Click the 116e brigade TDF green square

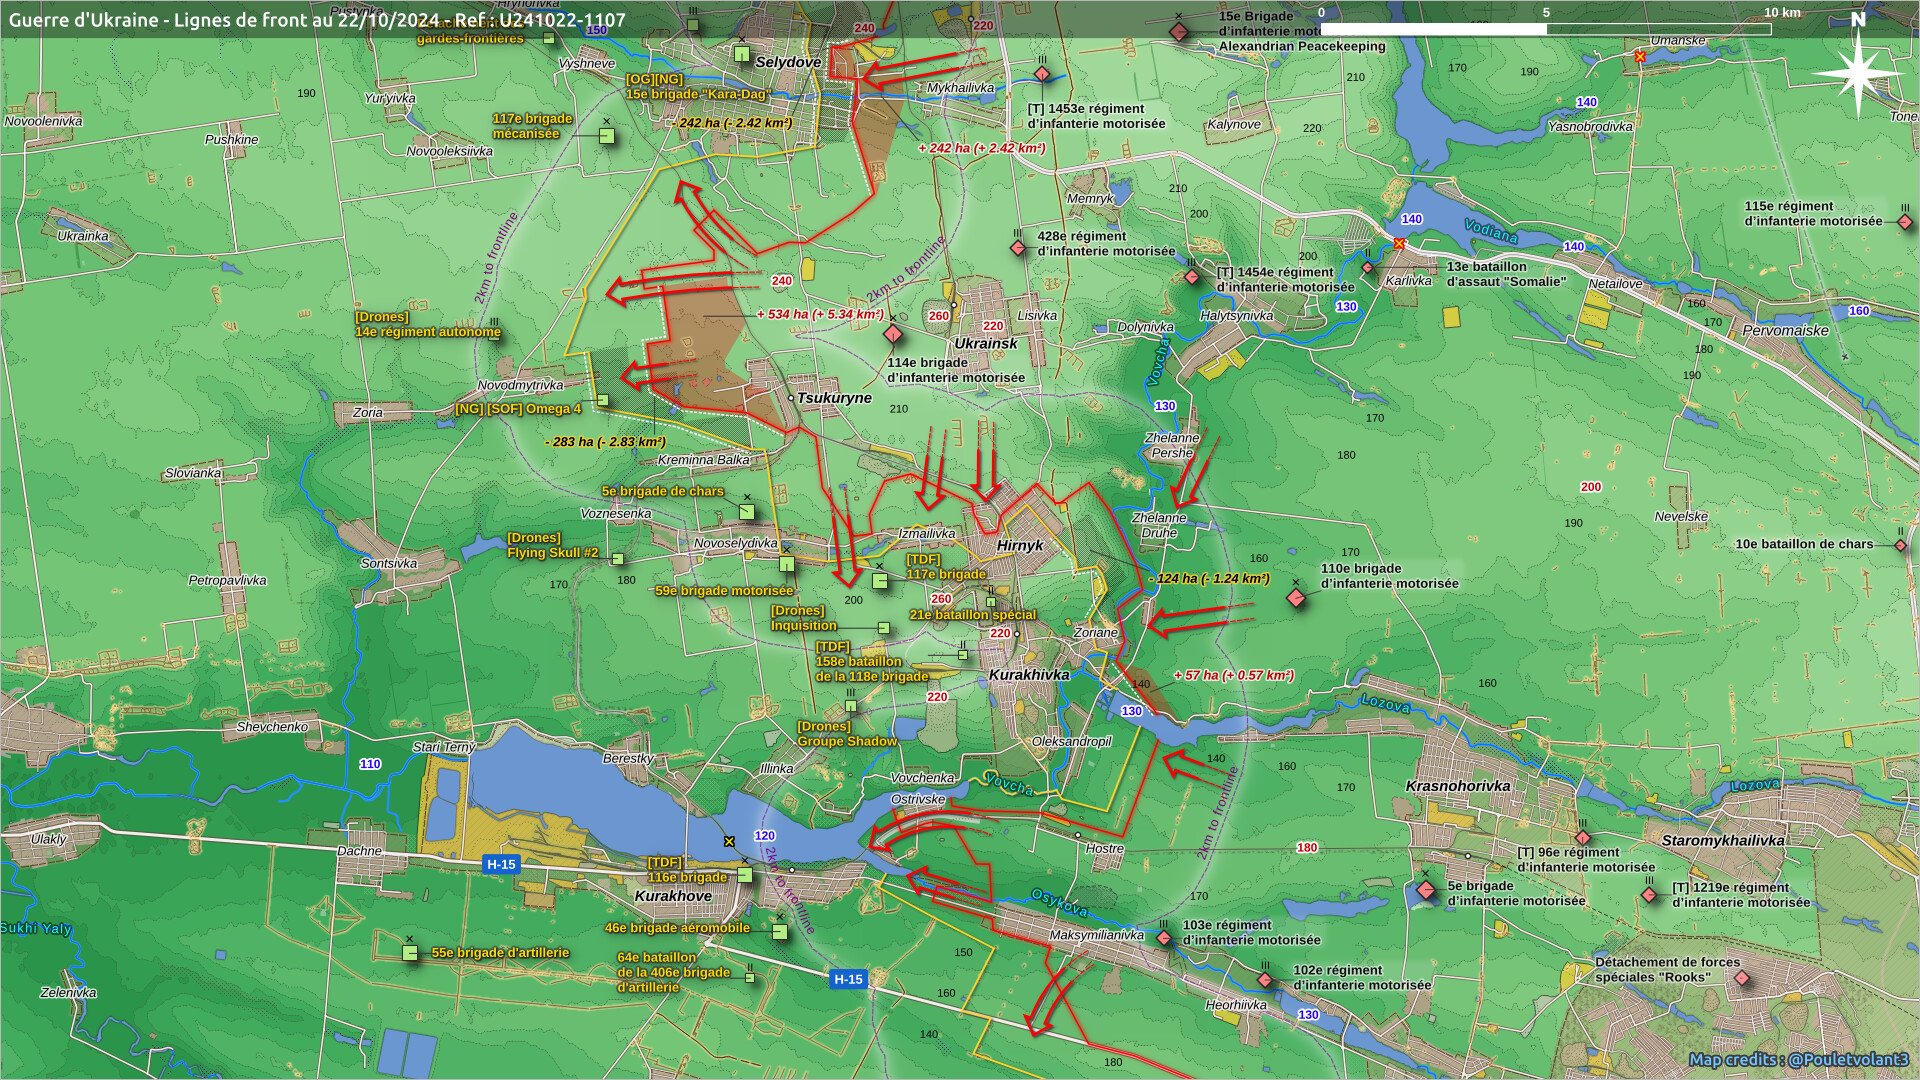pos(744,875)
